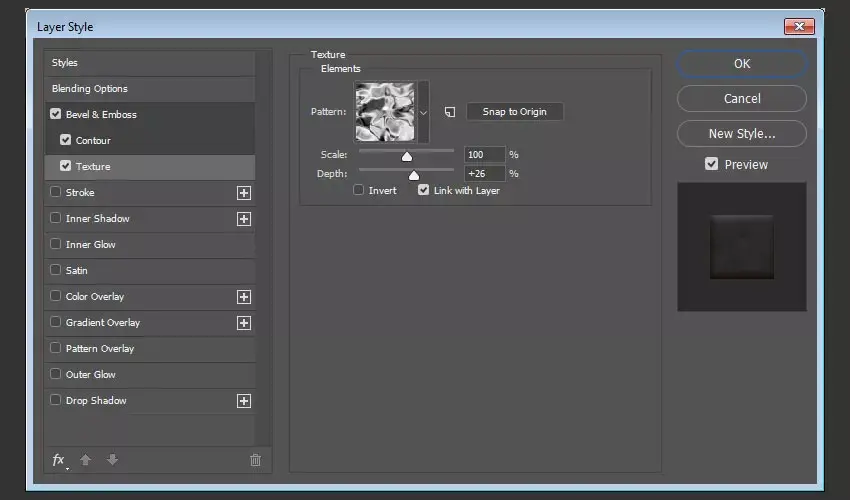This screenshot has width=850, height=500.
Task: Add another Drop Shadow with plus icon
Action: click(244, 401)
